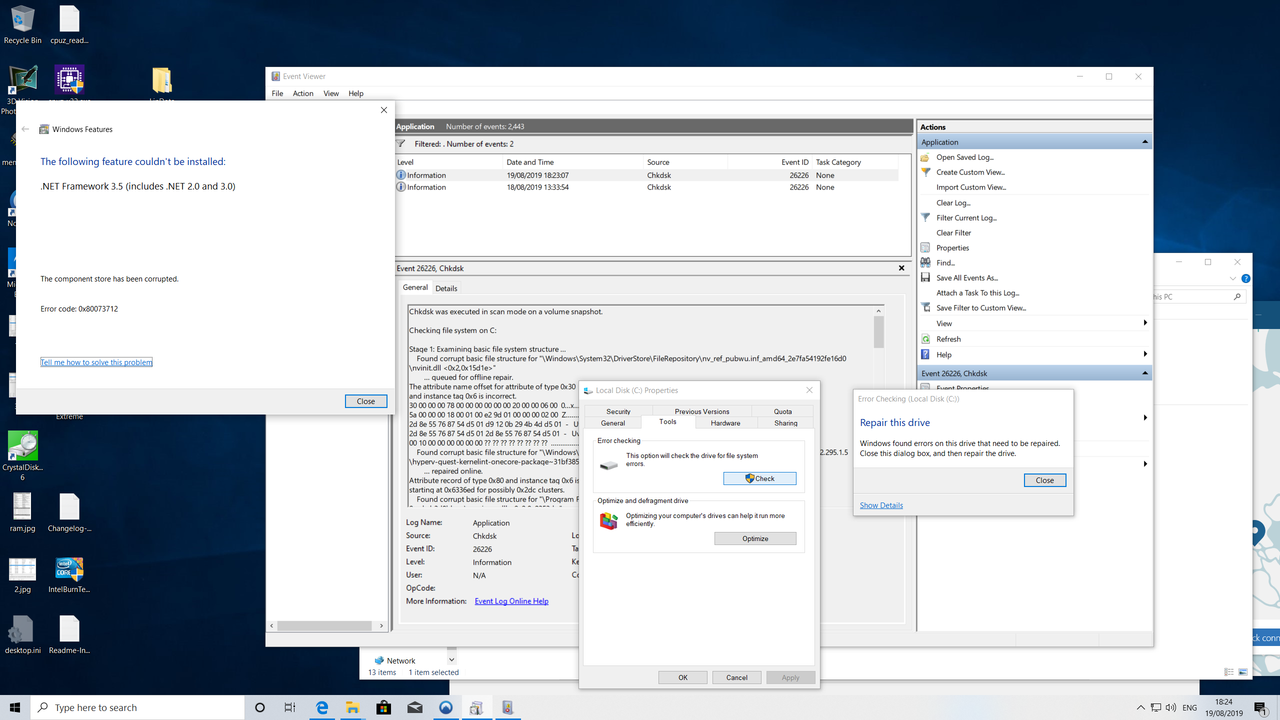Select the Readme-In file on desktop
The height and width of the screenshot is (720, 1280).
pyautogui.click(x=69, y=635)
